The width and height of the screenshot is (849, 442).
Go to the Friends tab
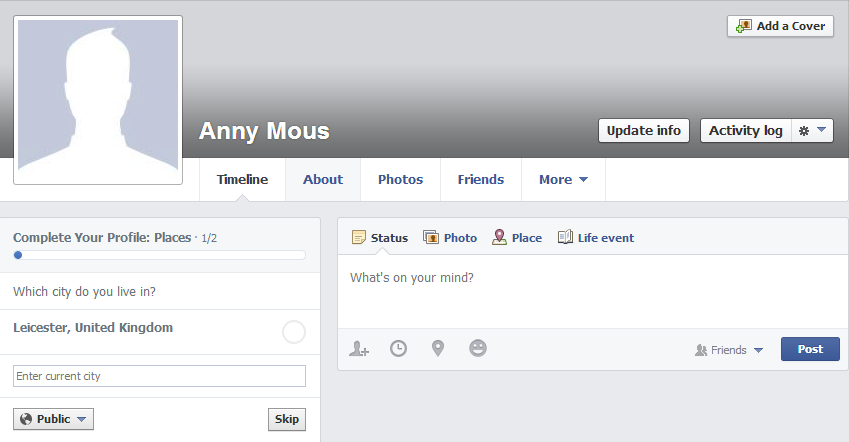481,179
